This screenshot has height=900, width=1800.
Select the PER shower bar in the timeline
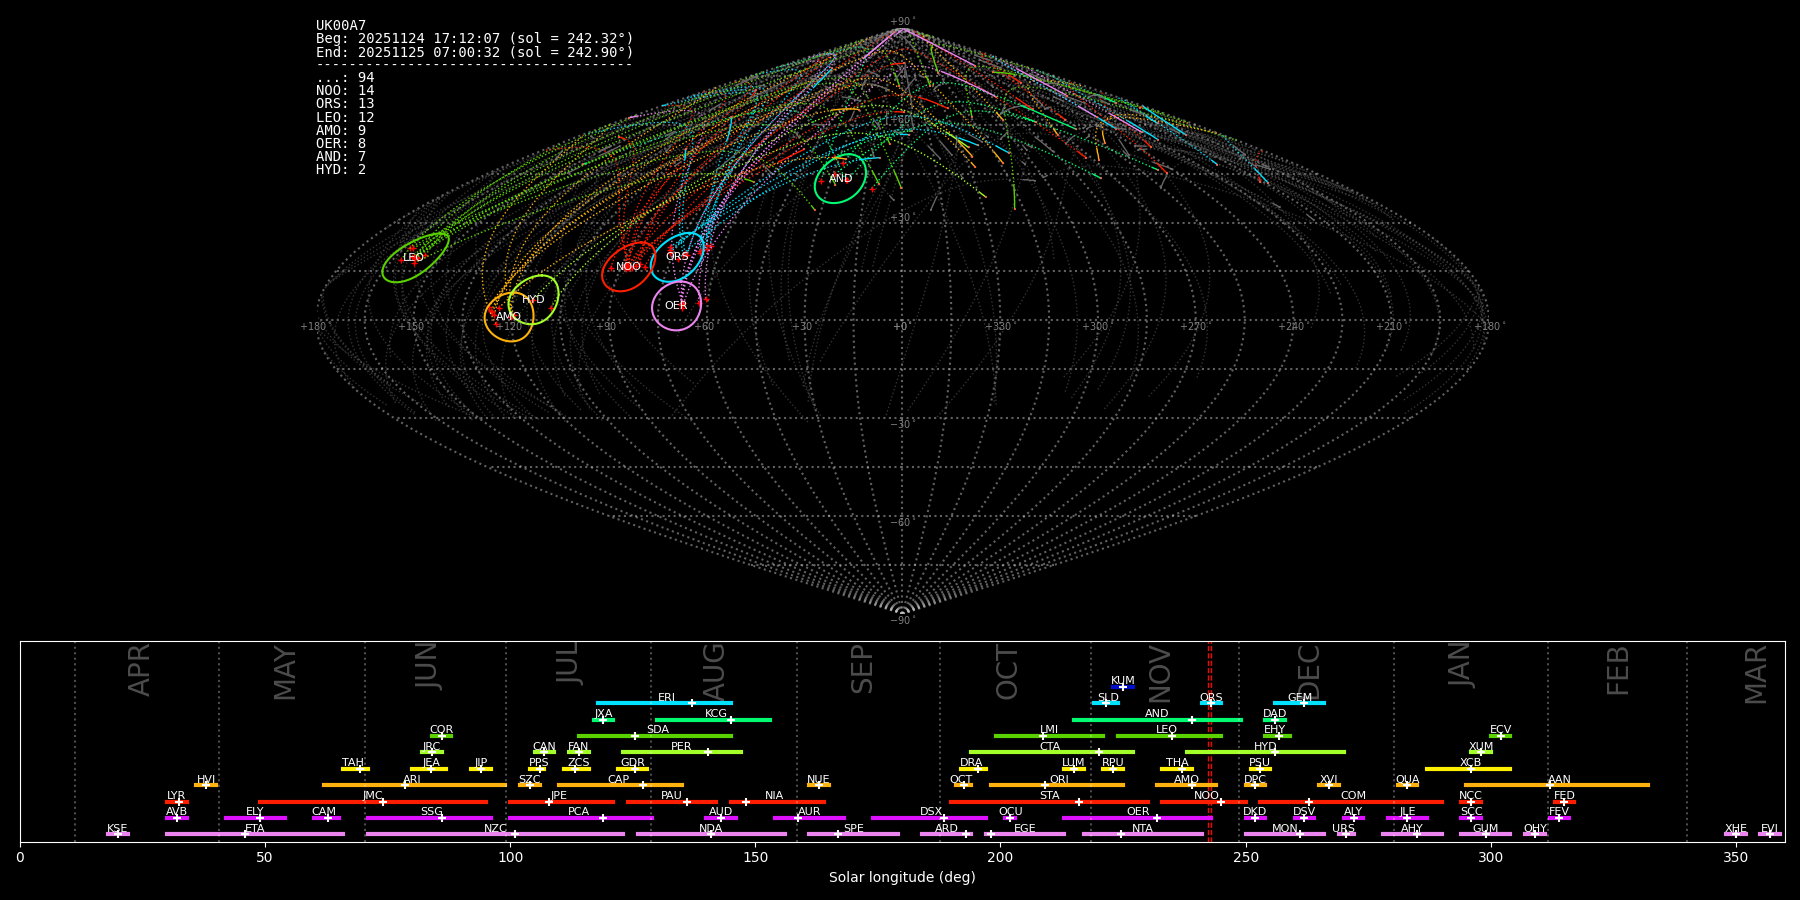pyautogui.click(x=682, y=752)
